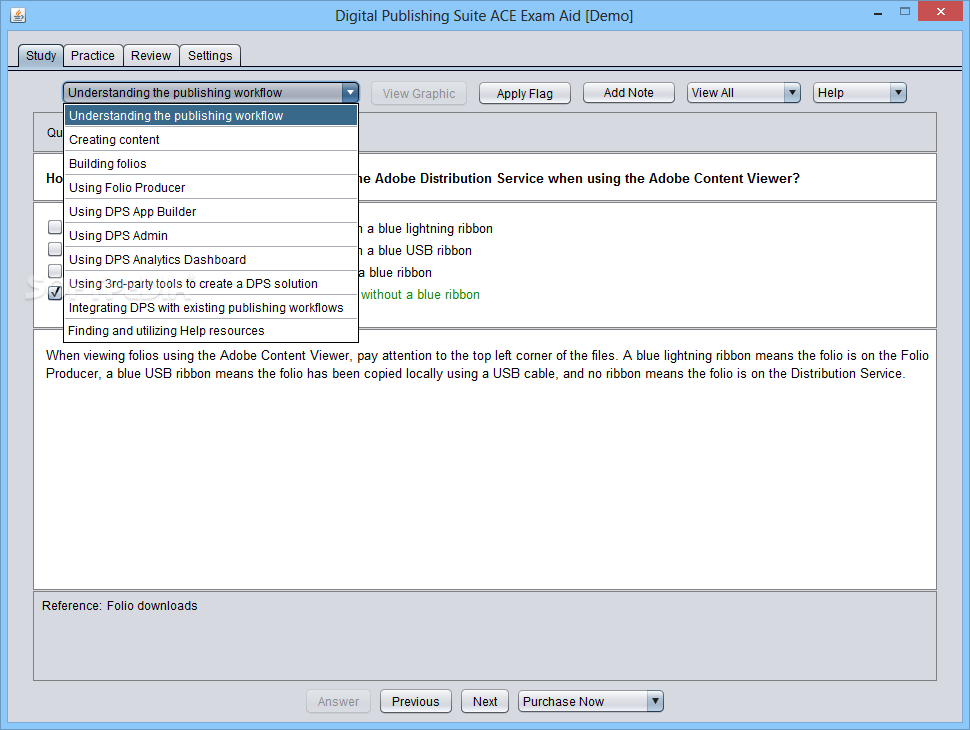970x730 pixels.
Task: Select 'Finding and utilizing Help resources'
Action: (x=211, y=331)
